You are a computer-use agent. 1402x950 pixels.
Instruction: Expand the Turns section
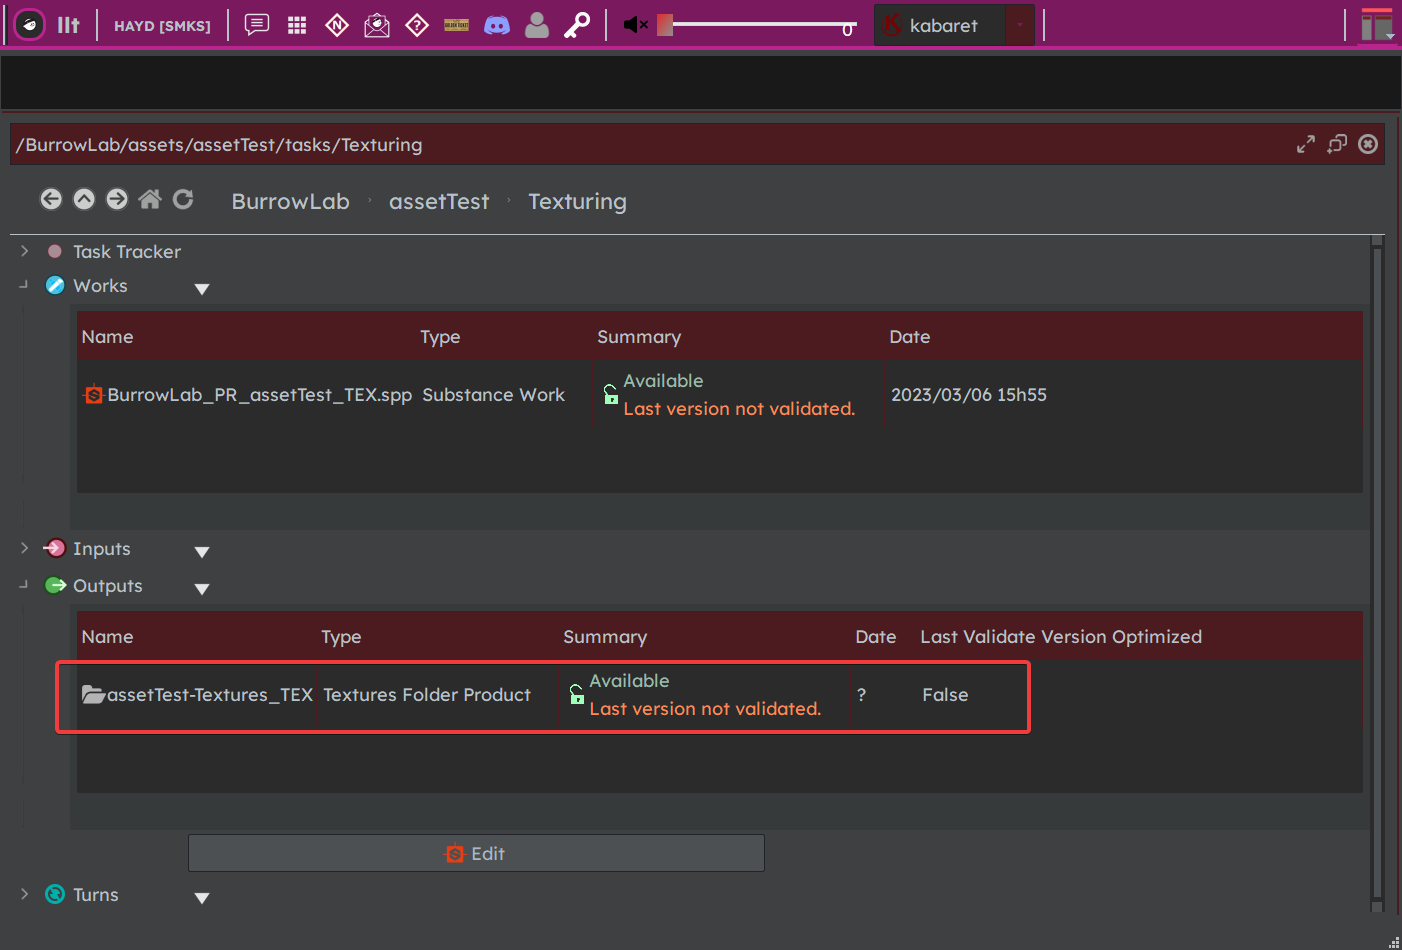point(25,894)
